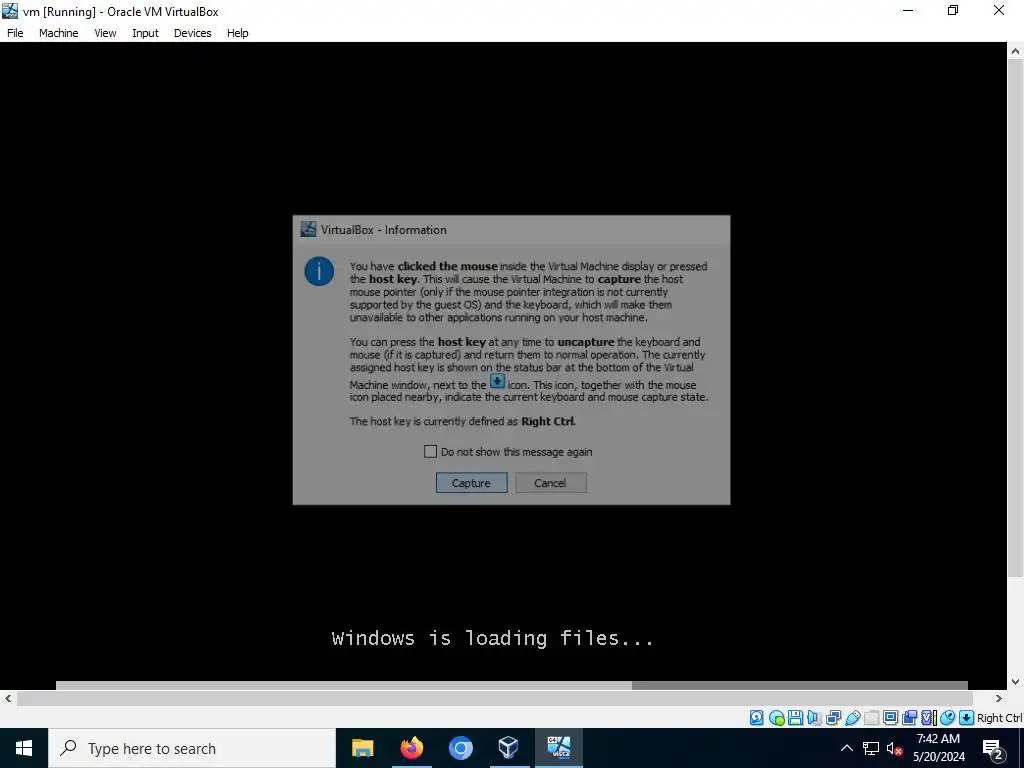This screenshot has height=768, width=1024.
Task: Click the display status bar icon
Action: tap(890, 718)
